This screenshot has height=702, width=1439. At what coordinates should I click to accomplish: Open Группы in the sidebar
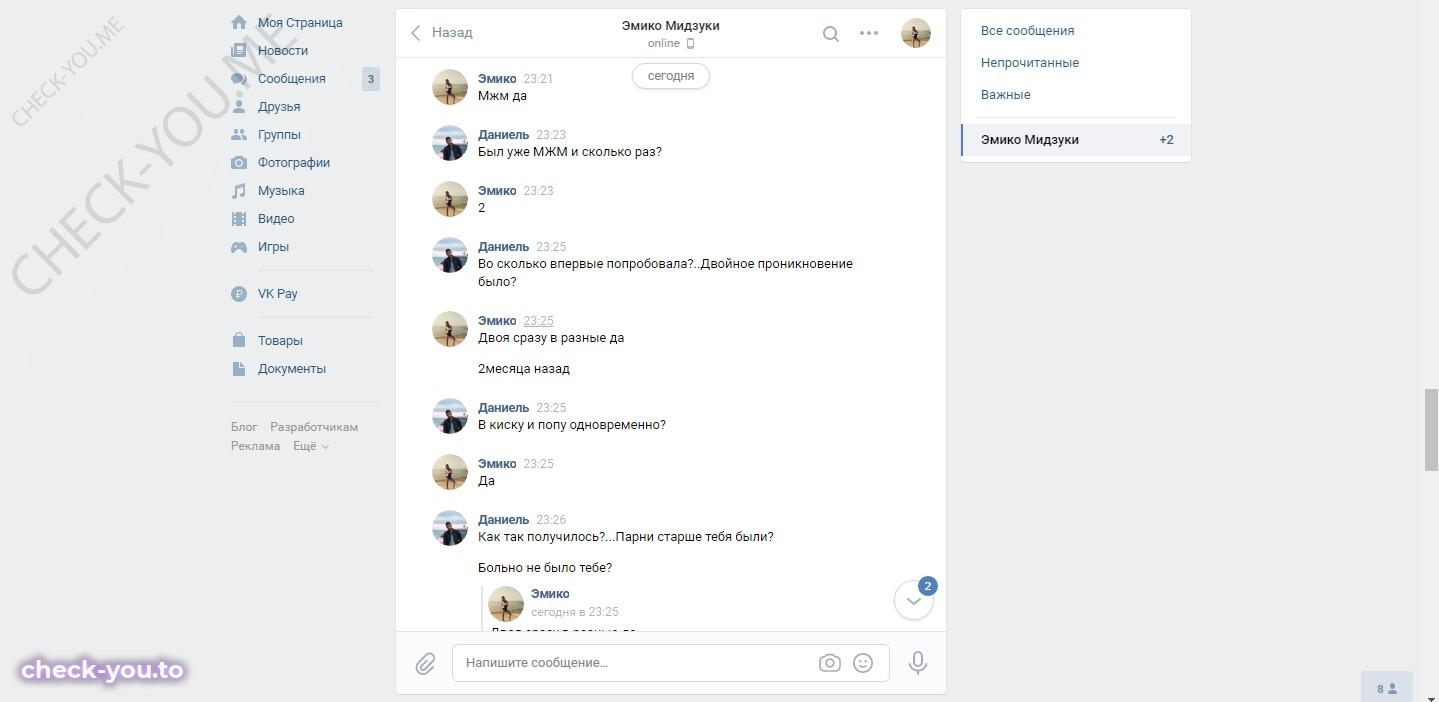279,134
